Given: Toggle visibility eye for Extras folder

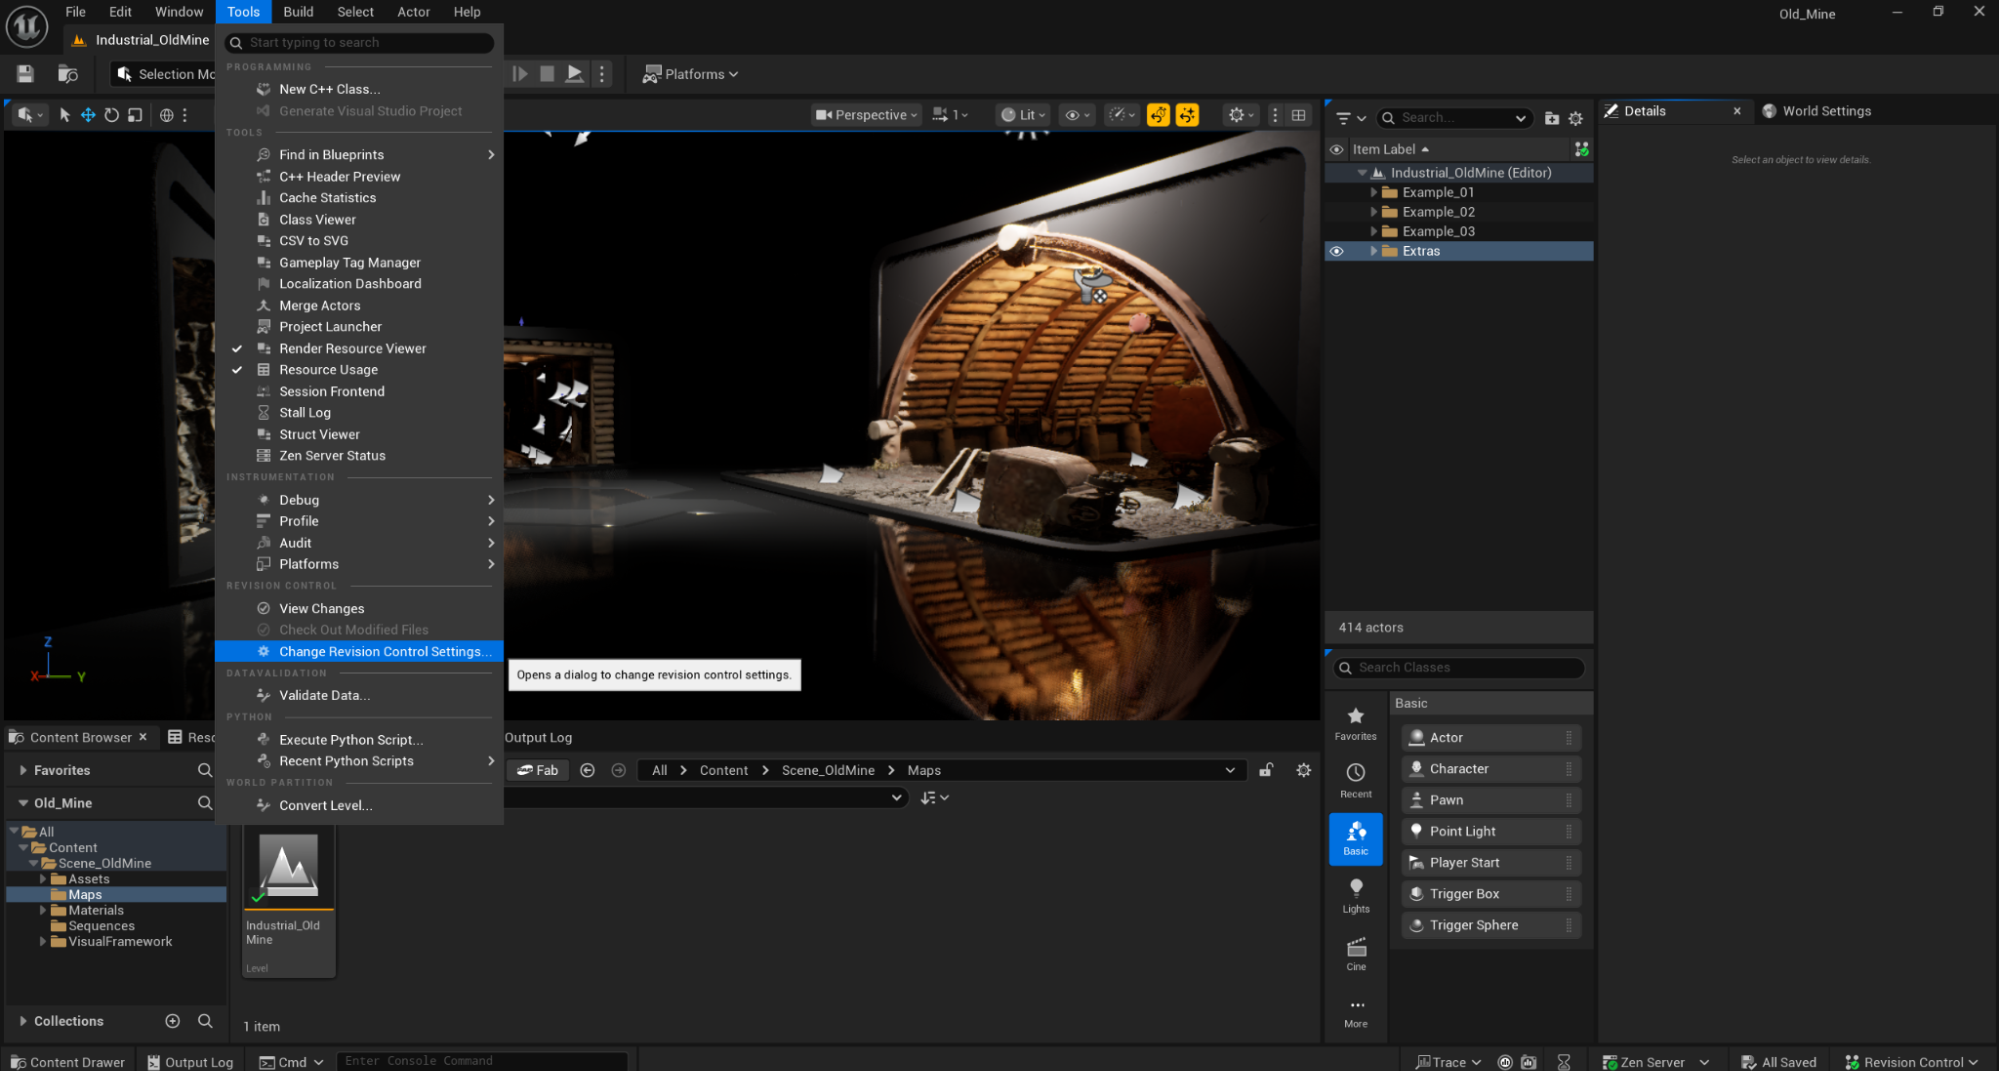Looking at the screenshot, I should pyautogui.click(x=1336, y=251).
